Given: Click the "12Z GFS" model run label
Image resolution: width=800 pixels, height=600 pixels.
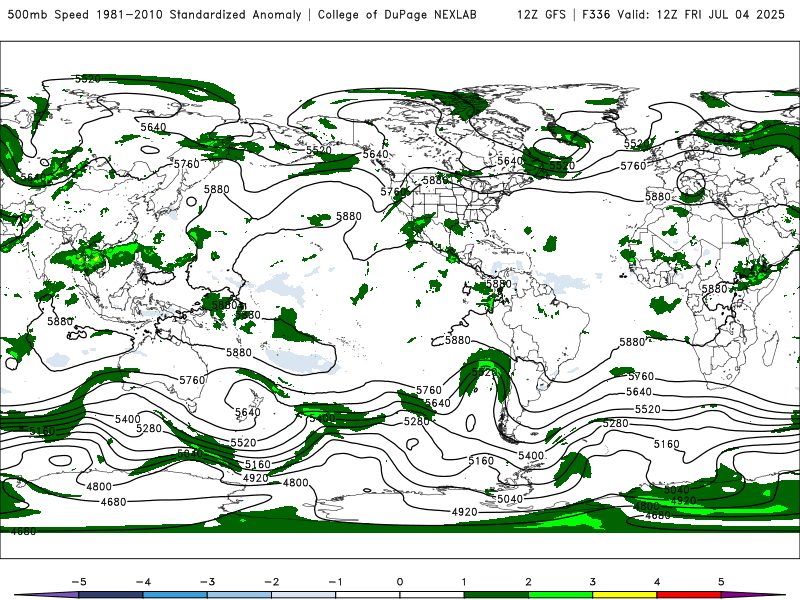Looking at the screenshot, I should pos(541,15).
